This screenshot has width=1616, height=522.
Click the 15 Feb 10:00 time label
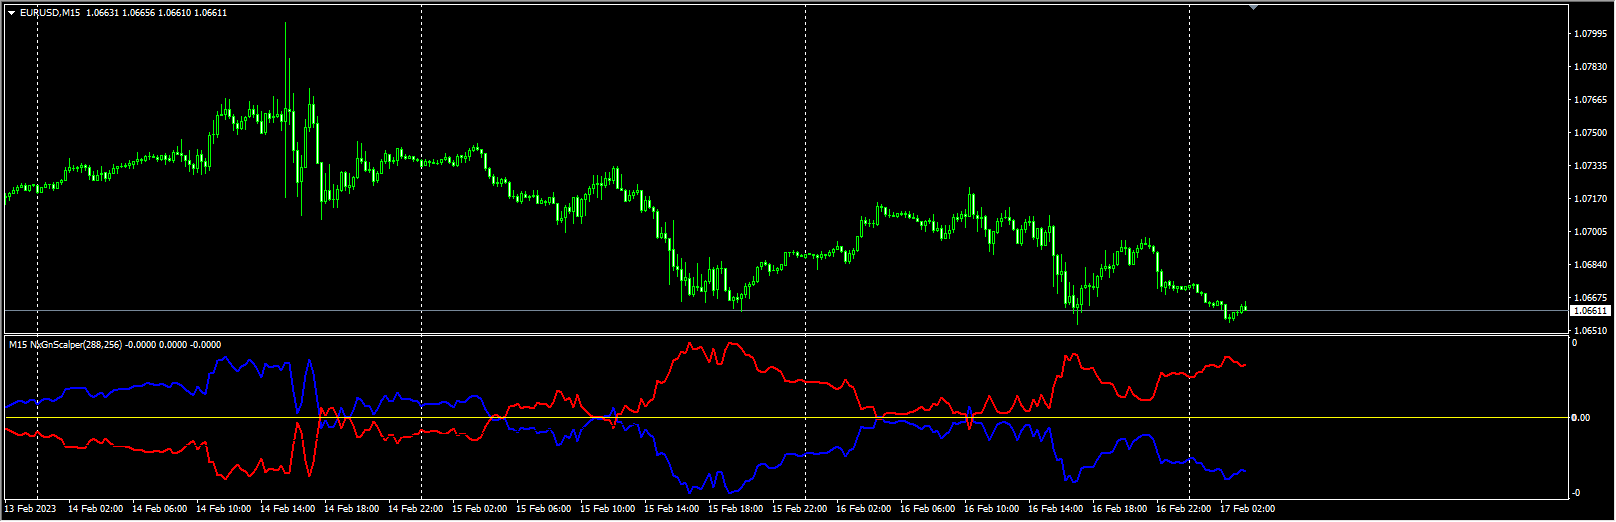(608, 509)
